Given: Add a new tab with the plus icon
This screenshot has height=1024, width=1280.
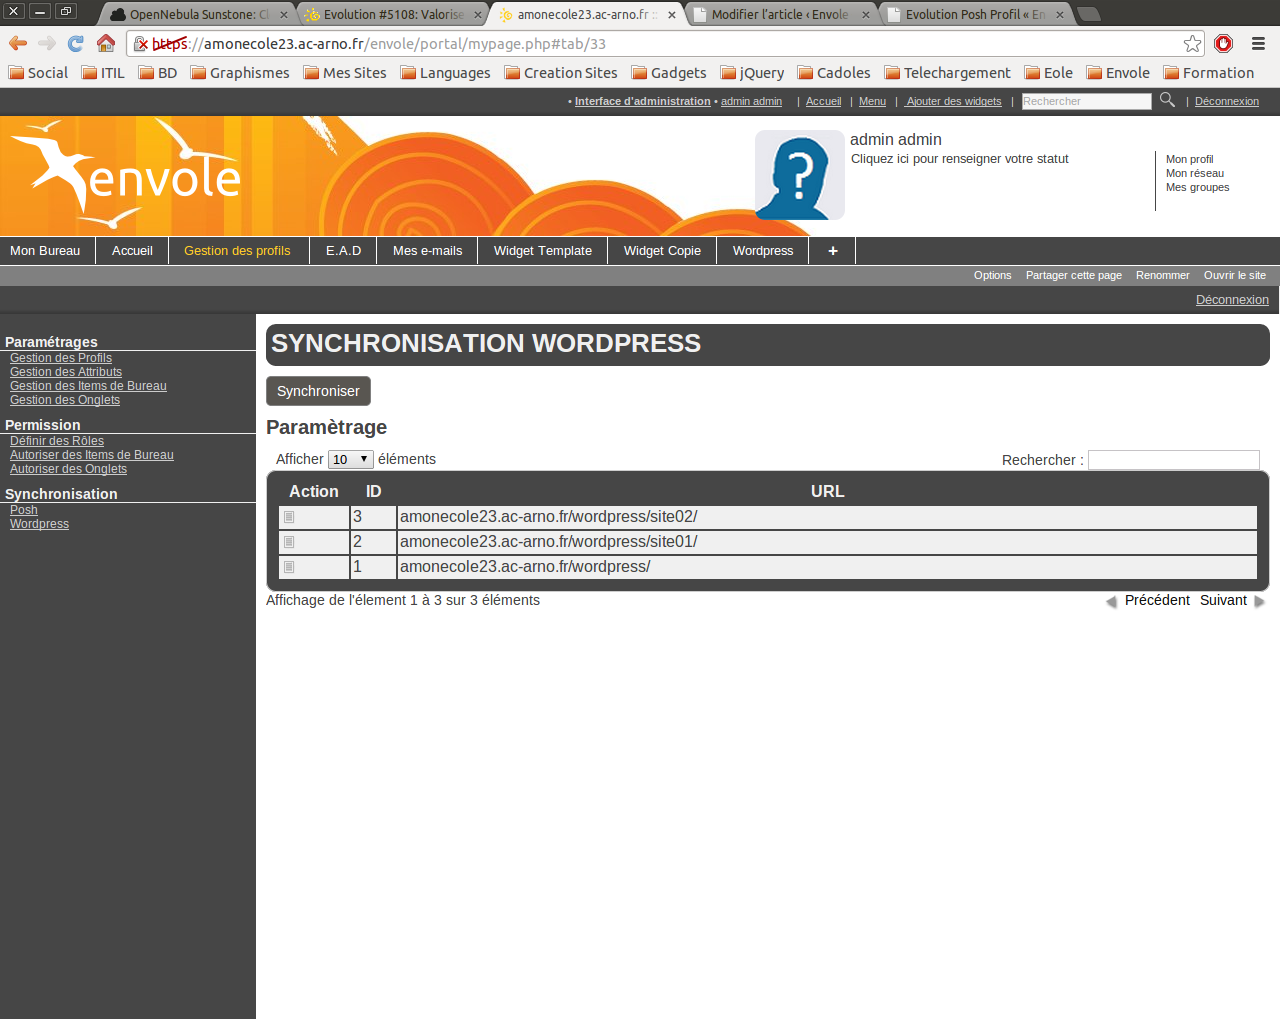Looking at the screenshot, I should click(x=832, y=251).
